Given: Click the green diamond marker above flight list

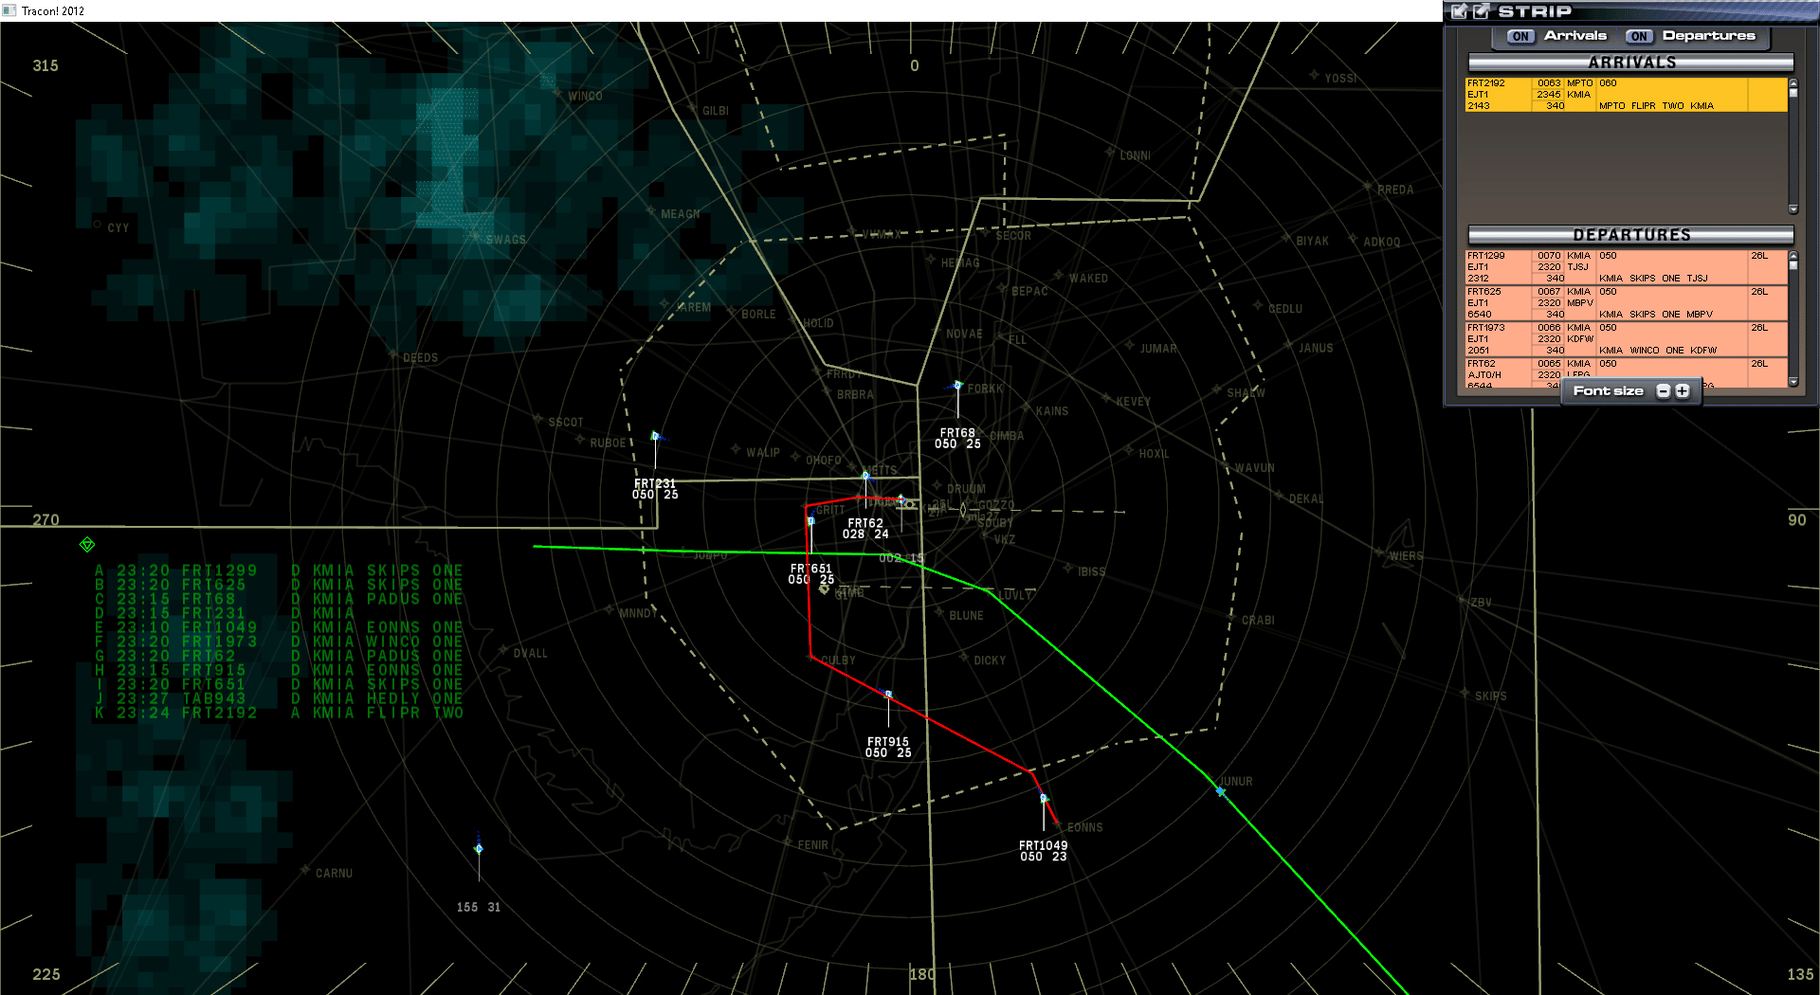Looking at the screenshot, I should point(87,544).
